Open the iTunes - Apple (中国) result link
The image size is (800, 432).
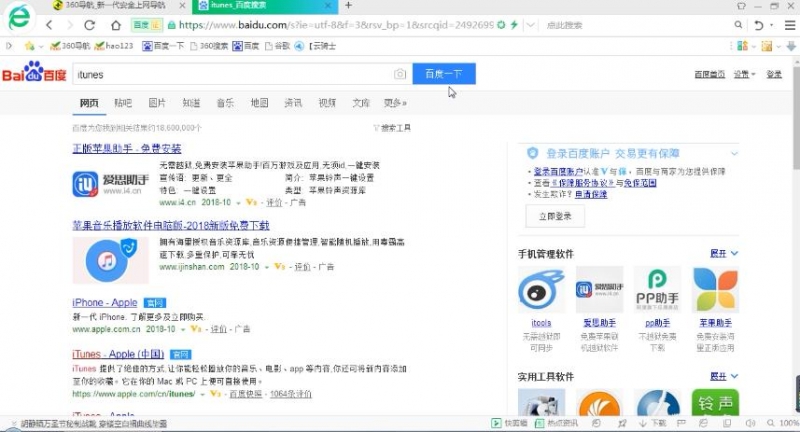click(118, 354)
